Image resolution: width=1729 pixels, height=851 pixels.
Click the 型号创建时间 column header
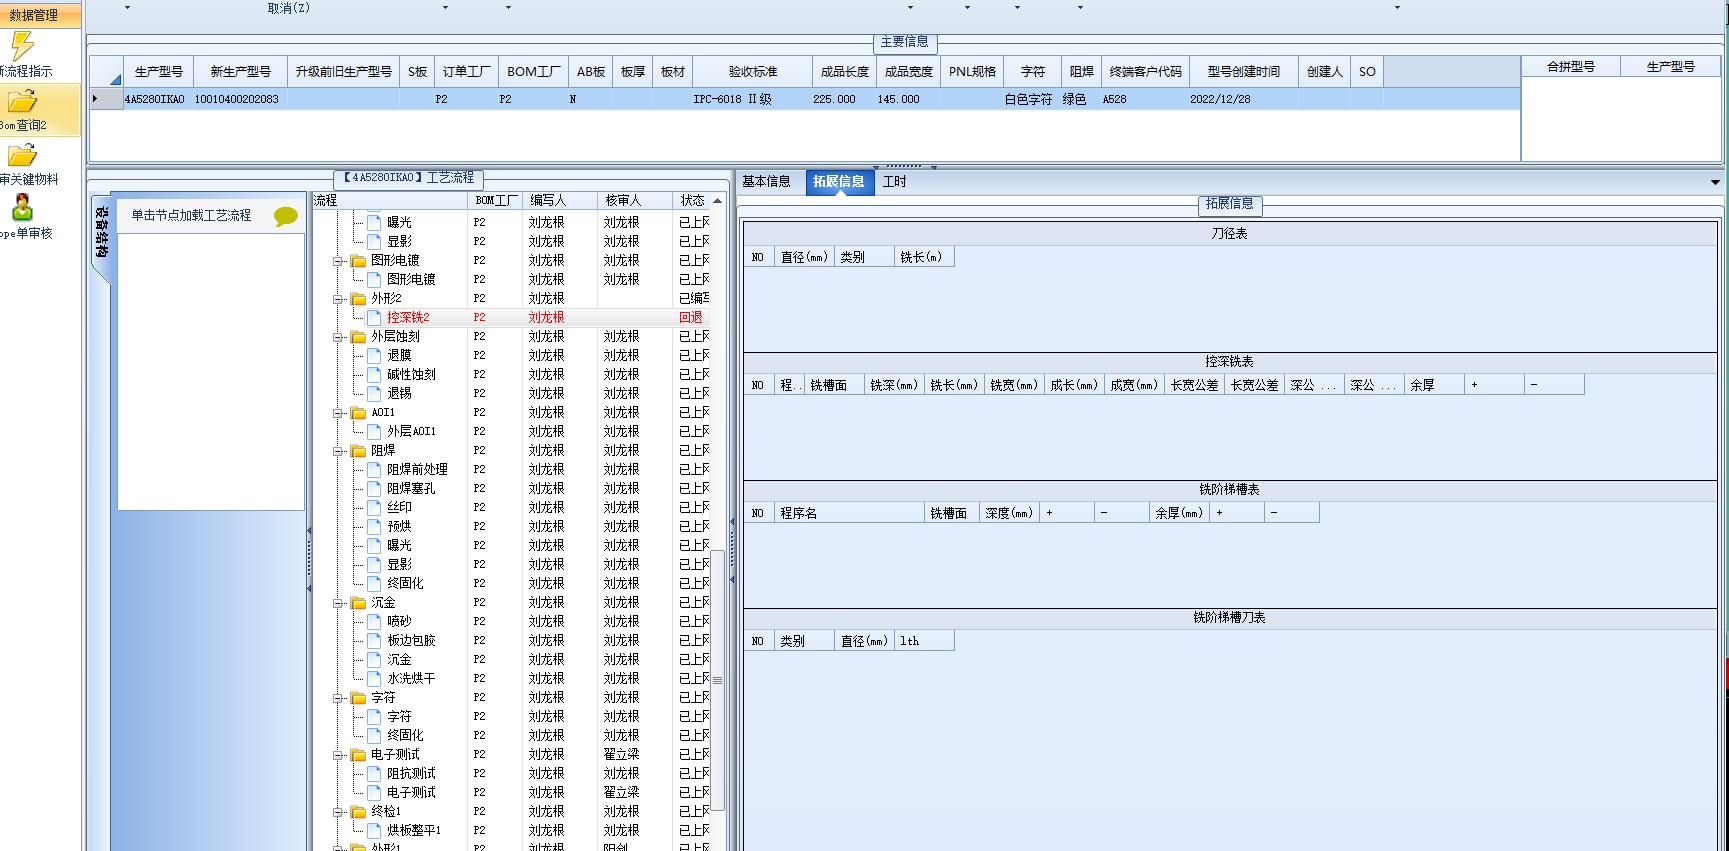point(1243,72)
